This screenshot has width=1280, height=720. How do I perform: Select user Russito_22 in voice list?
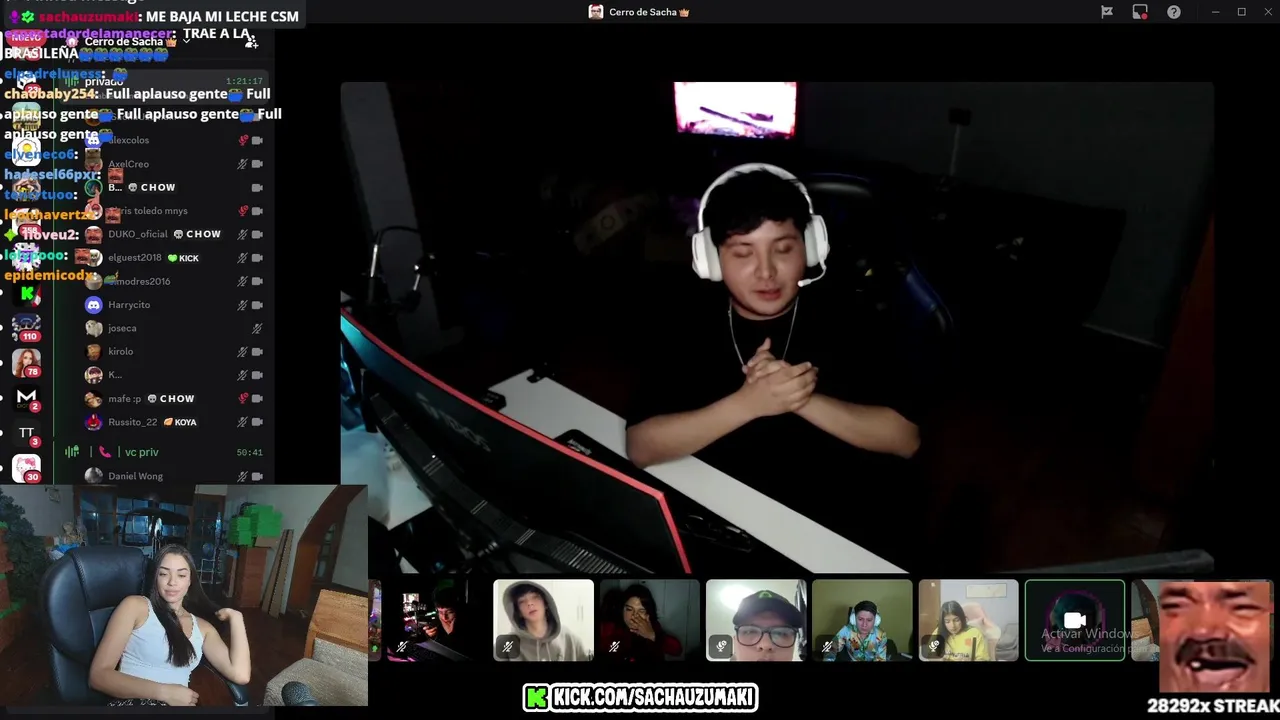coord(132,422)
